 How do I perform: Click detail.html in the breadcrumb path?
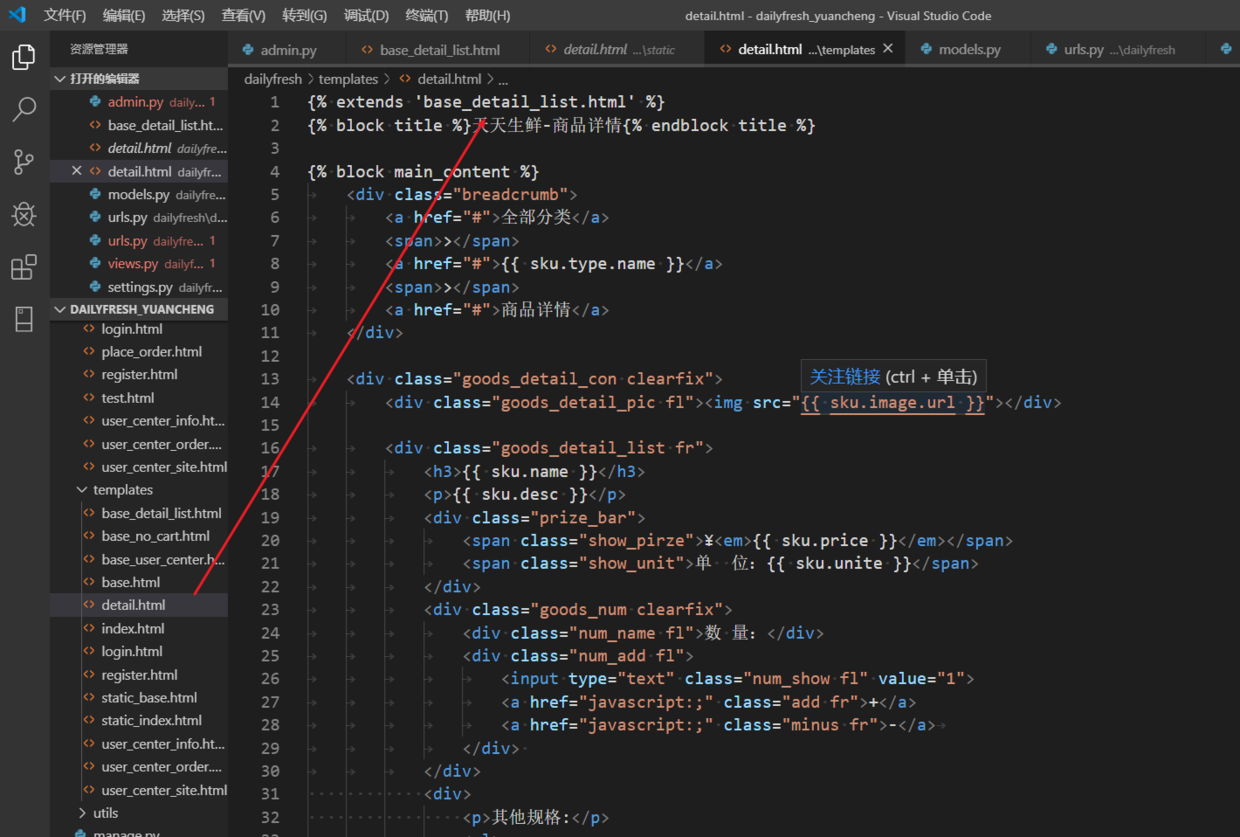tap(449, 79)
